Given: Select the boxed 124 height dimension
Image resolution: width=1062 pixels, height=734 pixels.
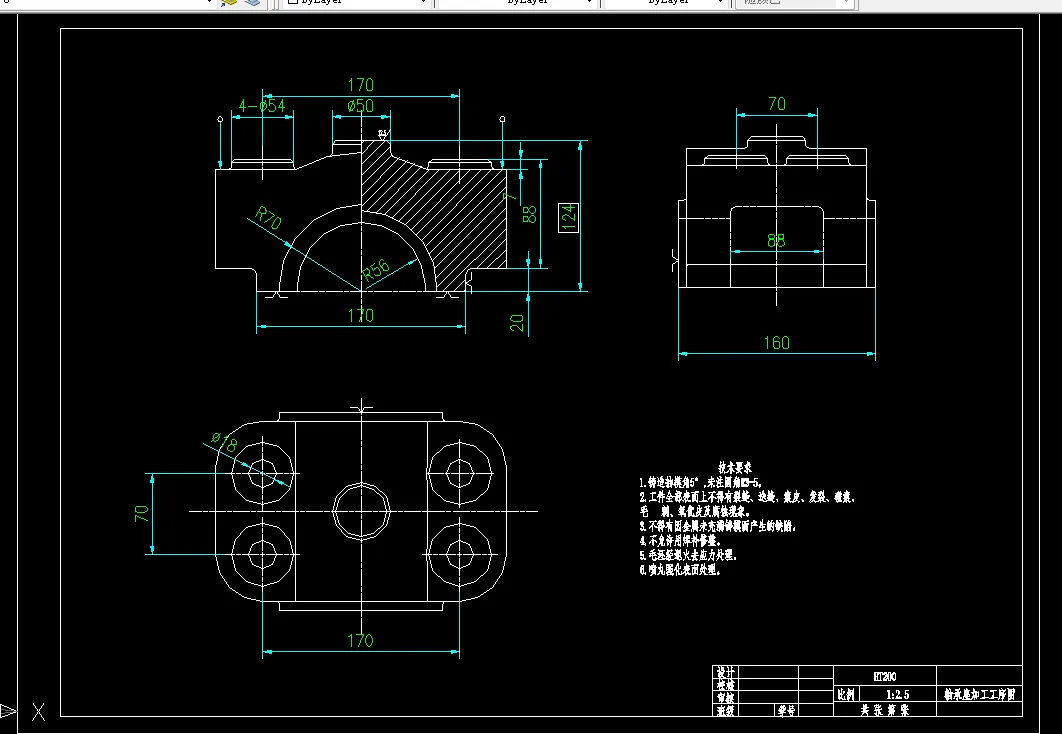Looking at the screenshot, I should point(568,217).
